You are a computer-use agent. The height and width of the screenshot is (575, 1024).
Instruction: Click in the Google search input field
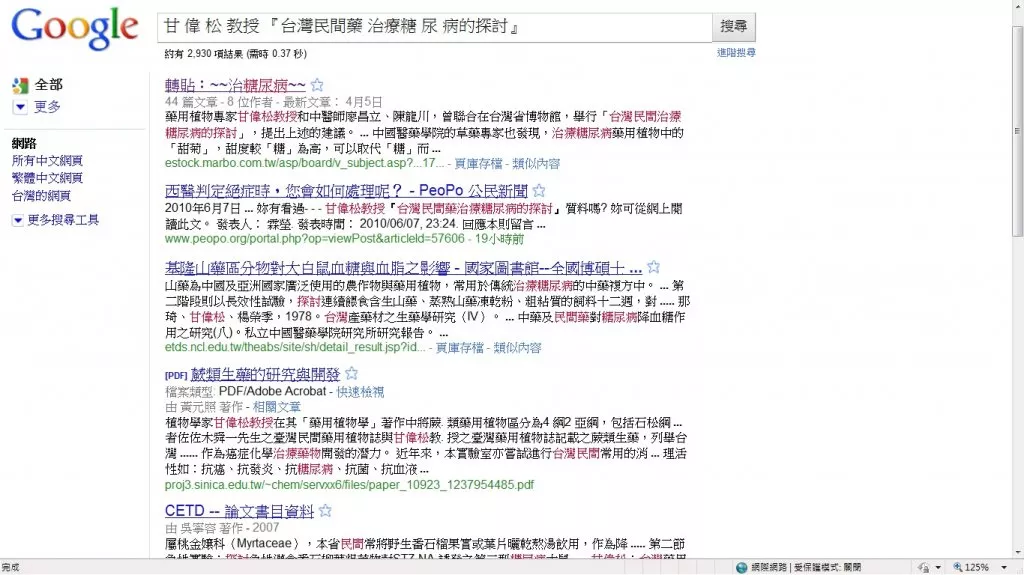[x=434, y=27]
